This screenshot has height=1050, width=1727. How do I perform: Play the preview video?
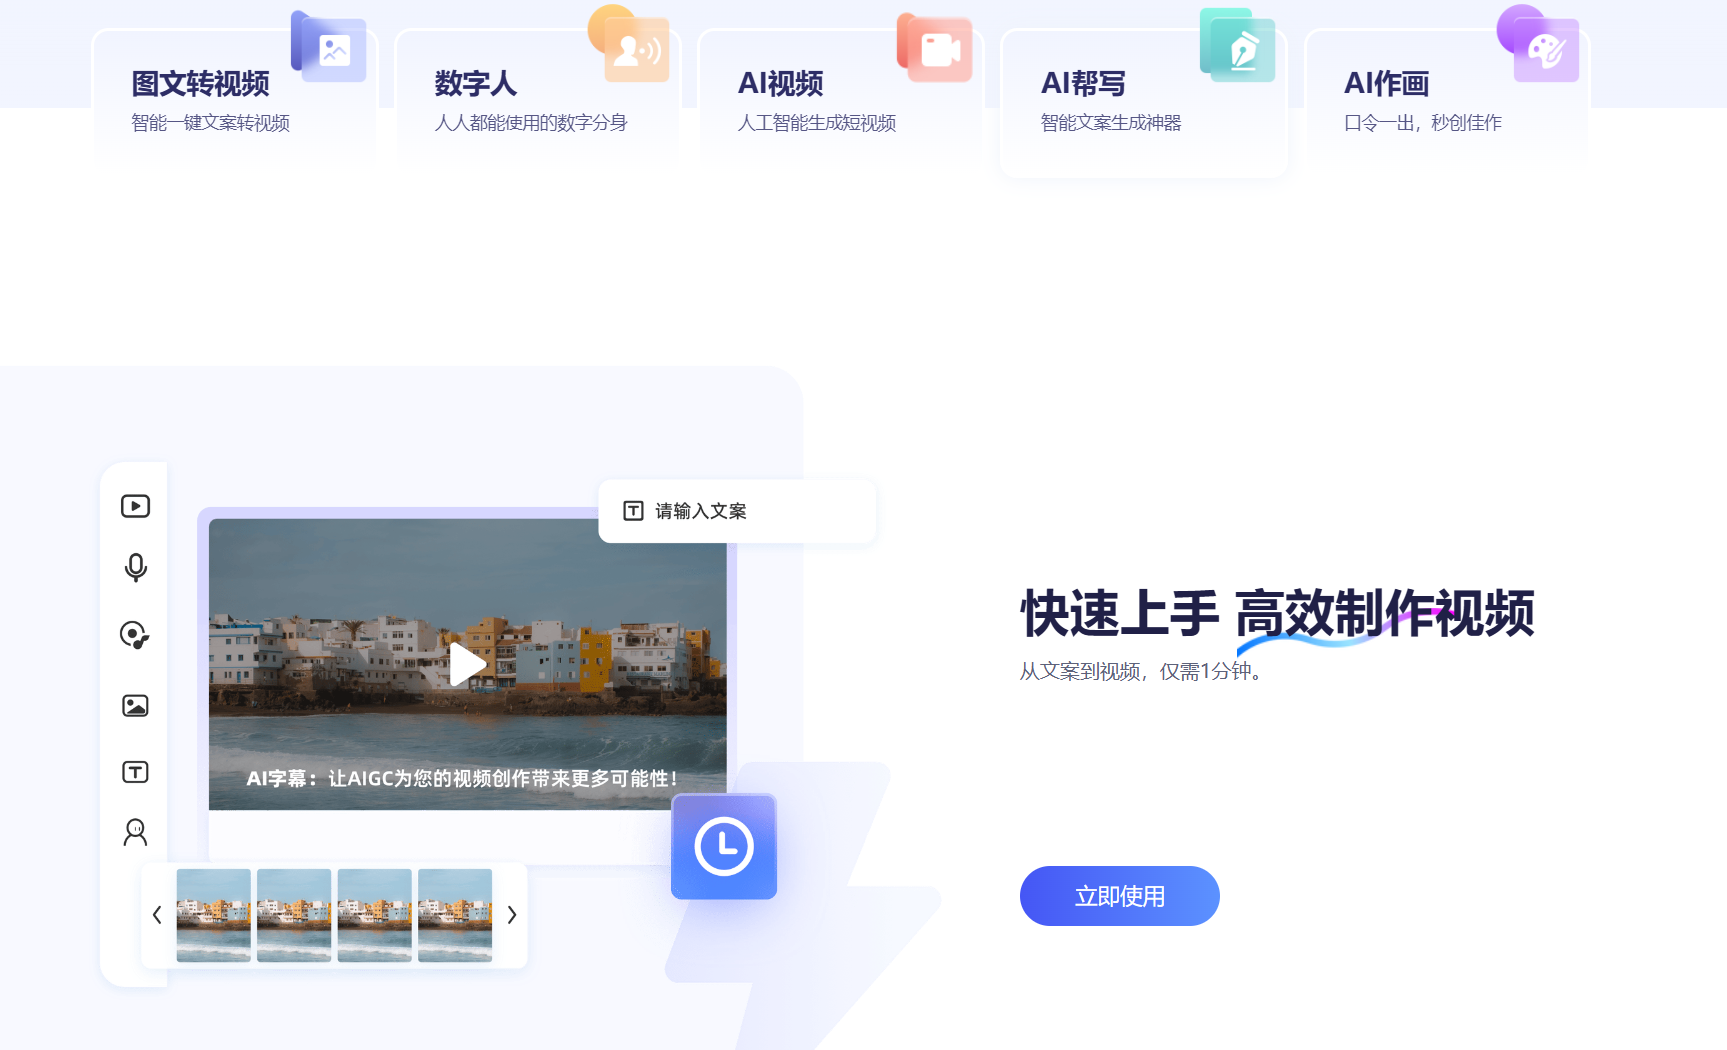click(x=467, y=664)
